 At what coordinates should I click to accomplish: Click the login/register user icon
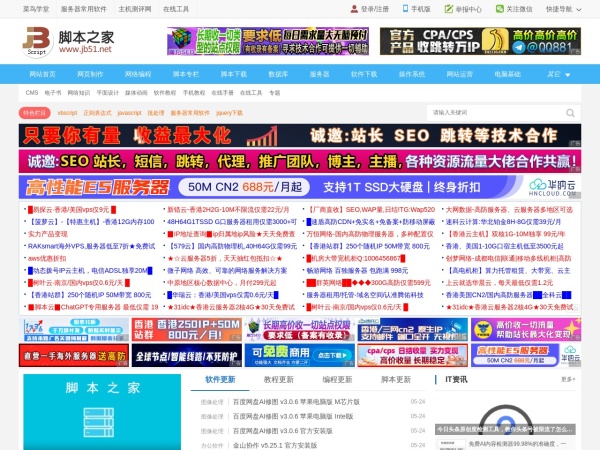tap(354, 9)
